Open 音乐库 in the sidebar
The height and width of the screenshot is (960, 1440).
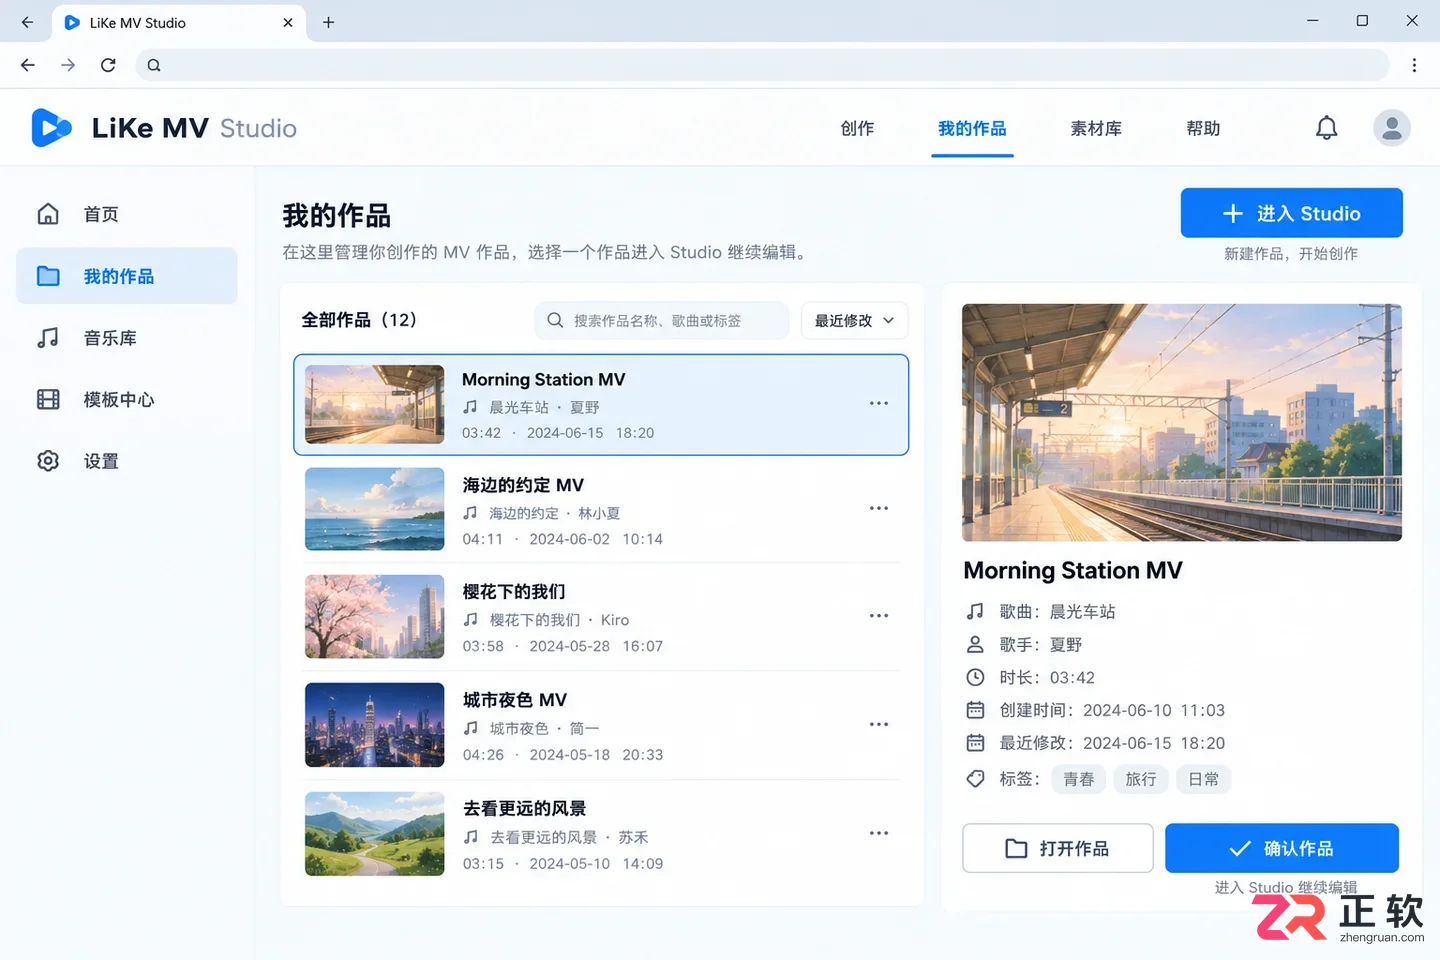point(127,338)
